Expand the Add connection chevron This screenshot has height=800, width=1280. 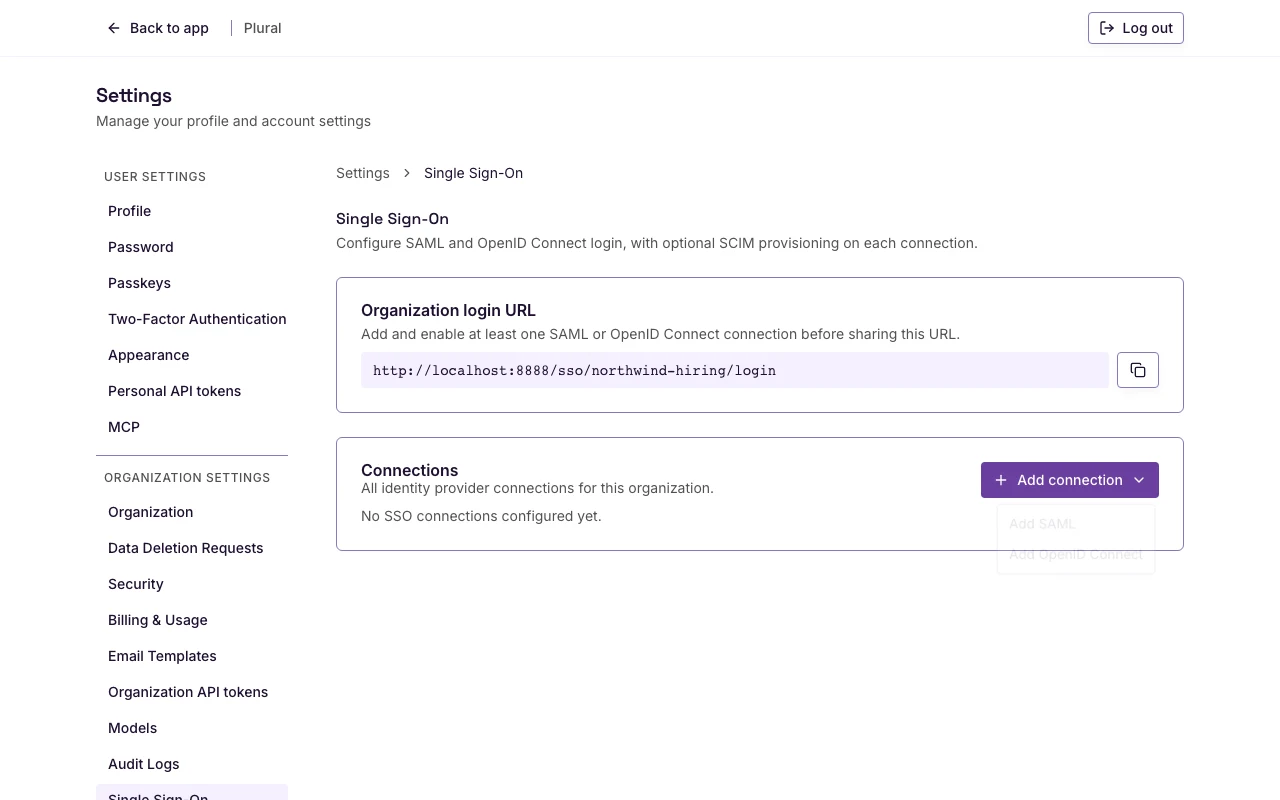click(1139, 480)
